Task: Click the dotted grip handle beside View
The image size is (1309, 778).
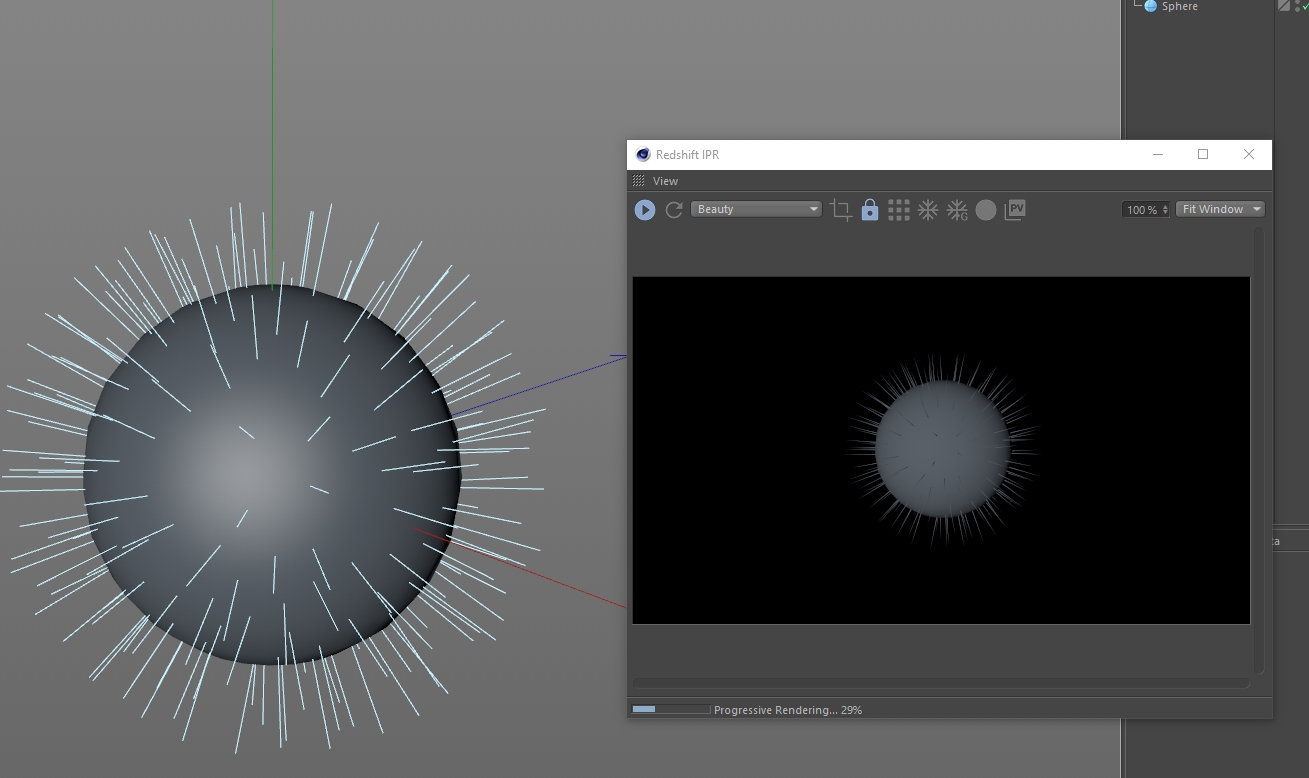Action: click(x=639, y=181)
